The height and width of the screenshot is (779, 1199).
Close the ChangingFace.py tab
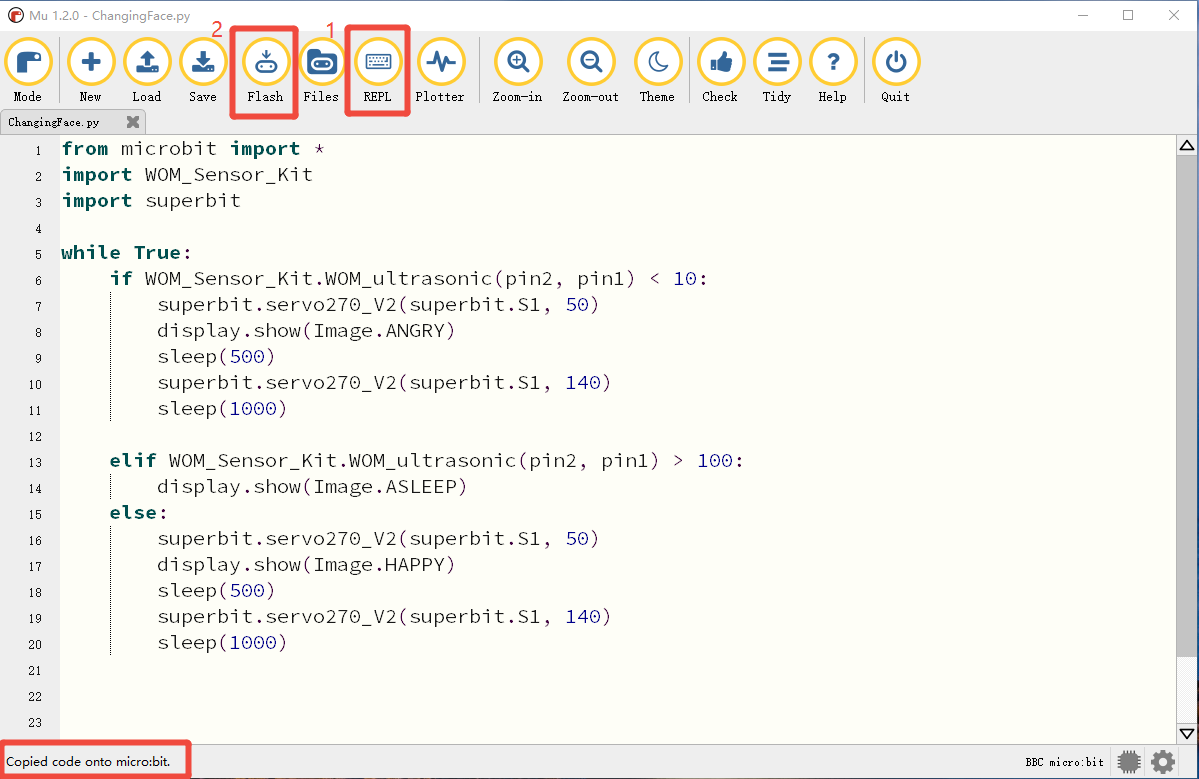pyautogui.click(x=133, y=122)
